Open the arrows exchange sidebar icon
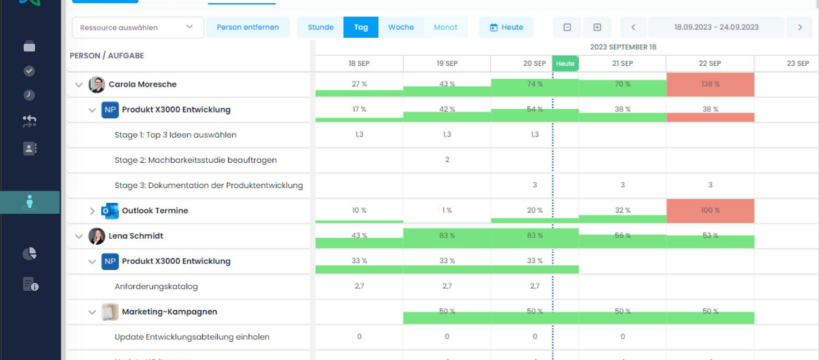This screenshot has width=820, height=360. point(29,121)
